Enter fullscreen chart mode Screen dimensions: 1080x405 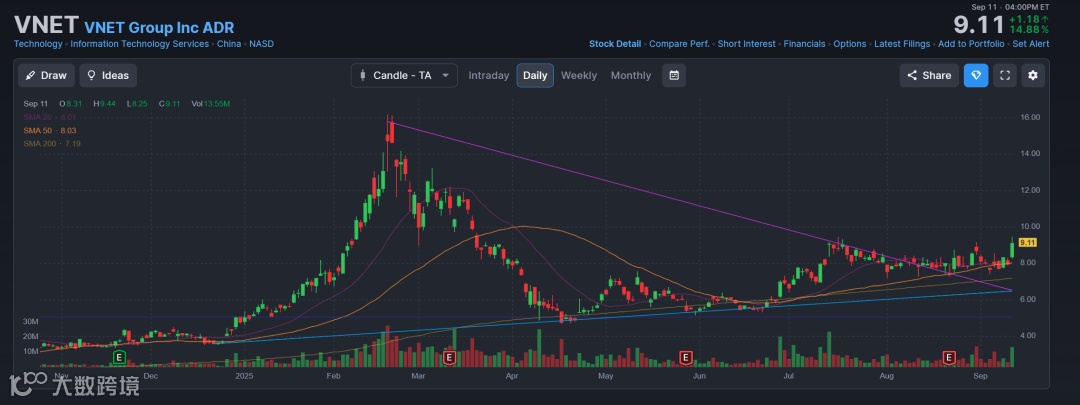pos(1004,76)
